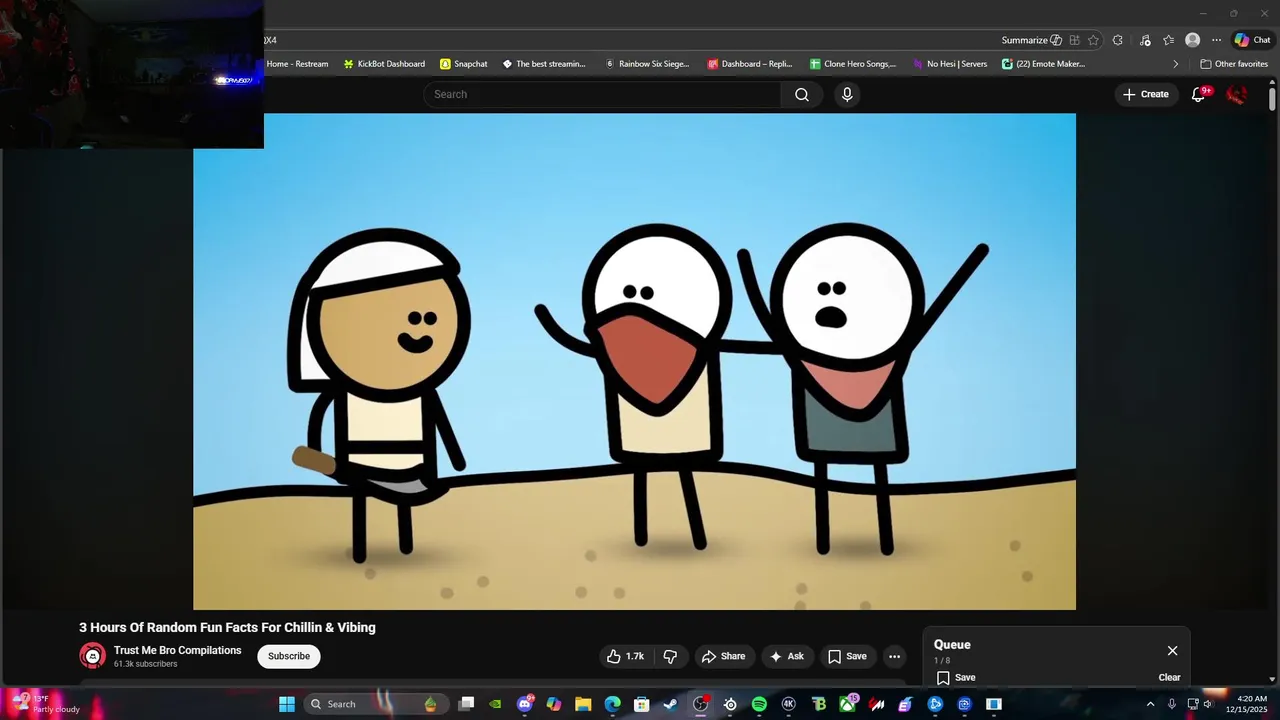Add this page to favorites star

pyautogui.click(x=1093, y=40)
